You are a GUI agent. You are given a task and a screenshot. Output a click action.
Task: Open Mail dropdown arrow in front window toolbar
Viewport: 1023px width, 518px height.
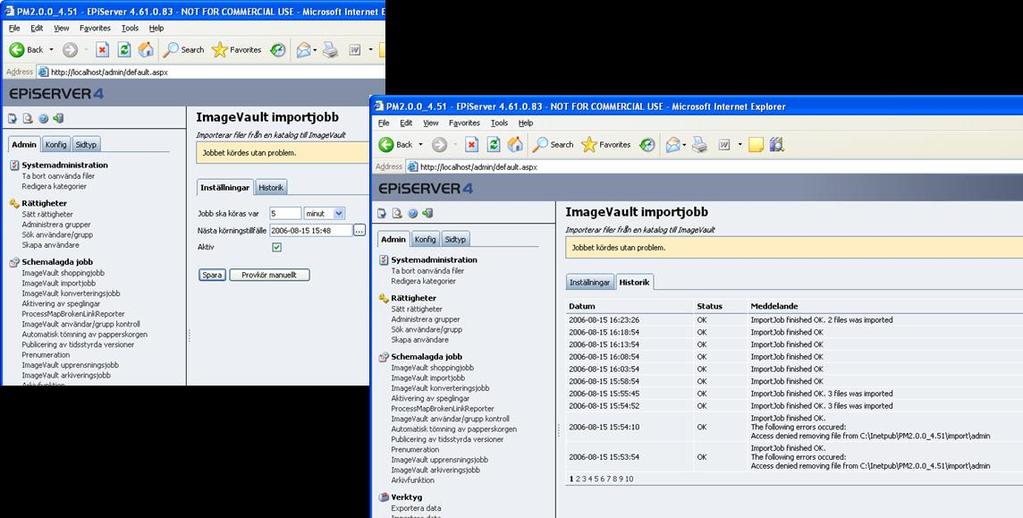tap(684, 144)
